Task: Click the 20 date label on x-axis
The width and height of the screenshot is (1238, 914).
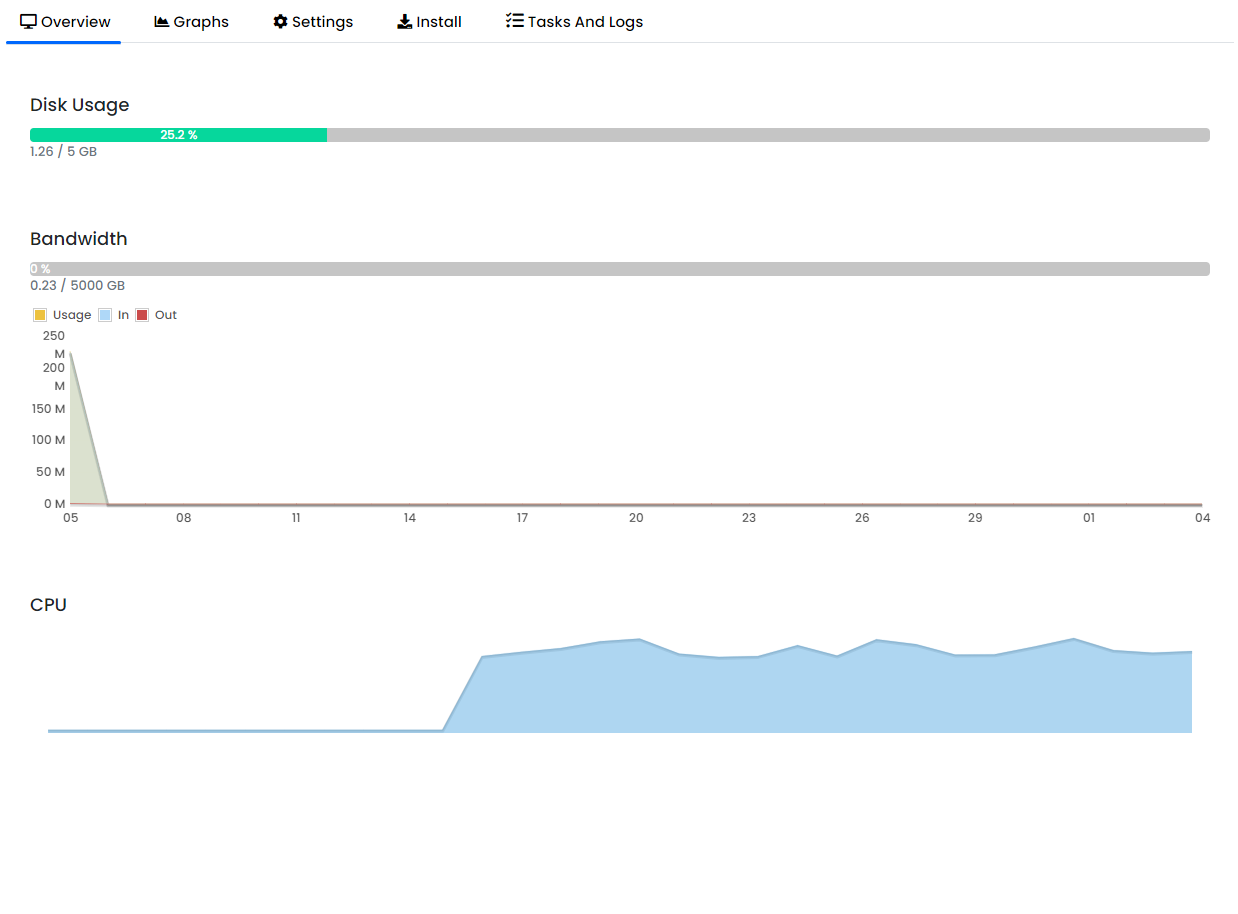Action: point(636,518)
